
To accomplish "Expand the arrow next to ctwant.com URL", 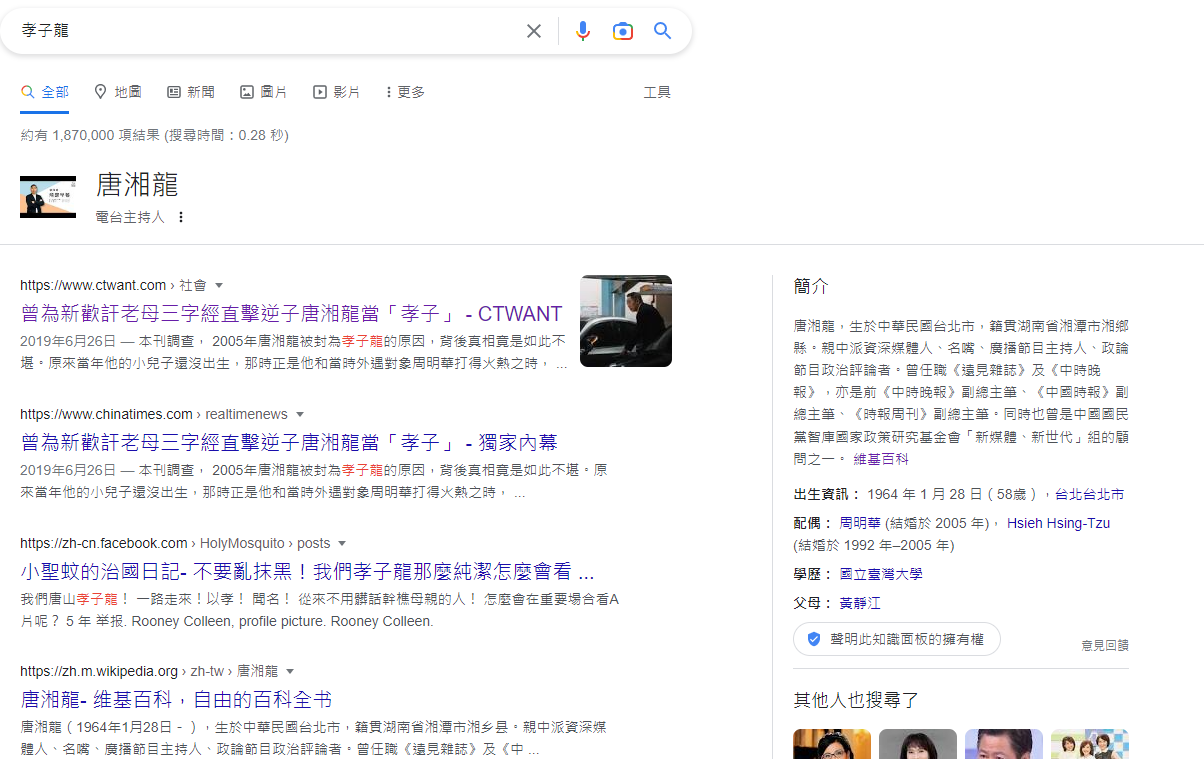I will tap(219, 286).
